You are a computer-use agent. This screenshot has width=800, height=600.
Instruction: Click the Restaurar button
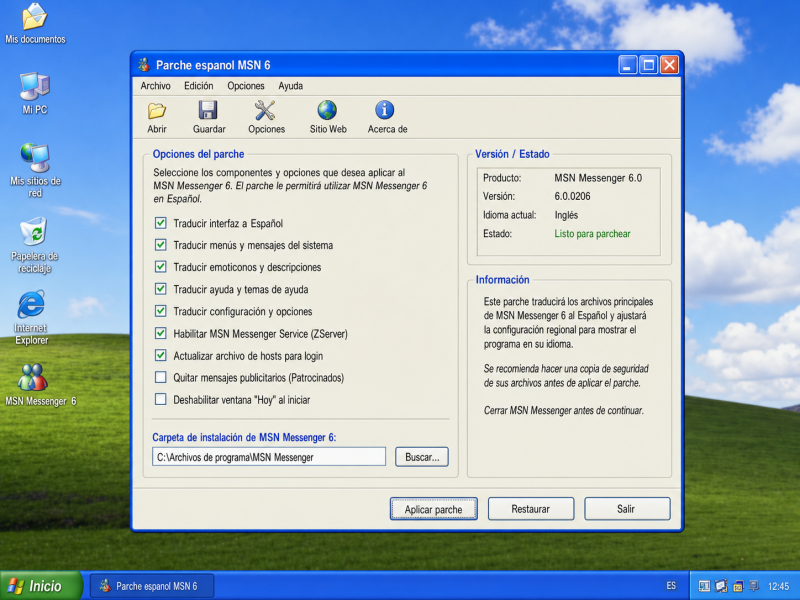point(531,509)
